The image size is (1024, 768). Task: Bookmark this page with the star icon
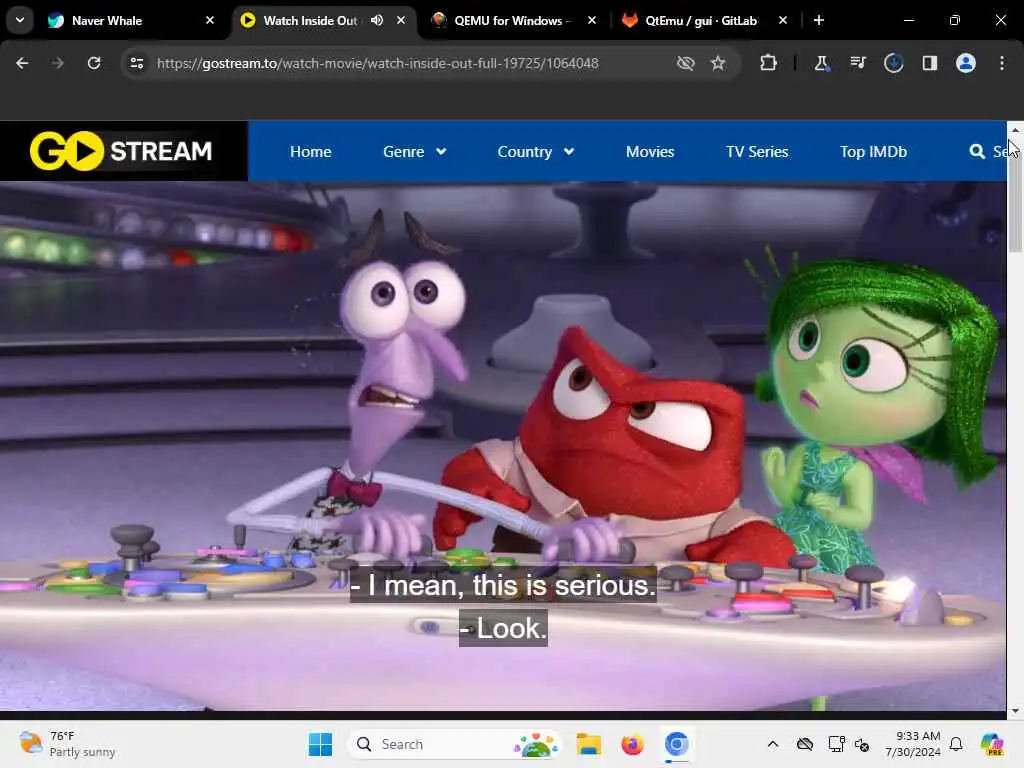coord(718,63)
